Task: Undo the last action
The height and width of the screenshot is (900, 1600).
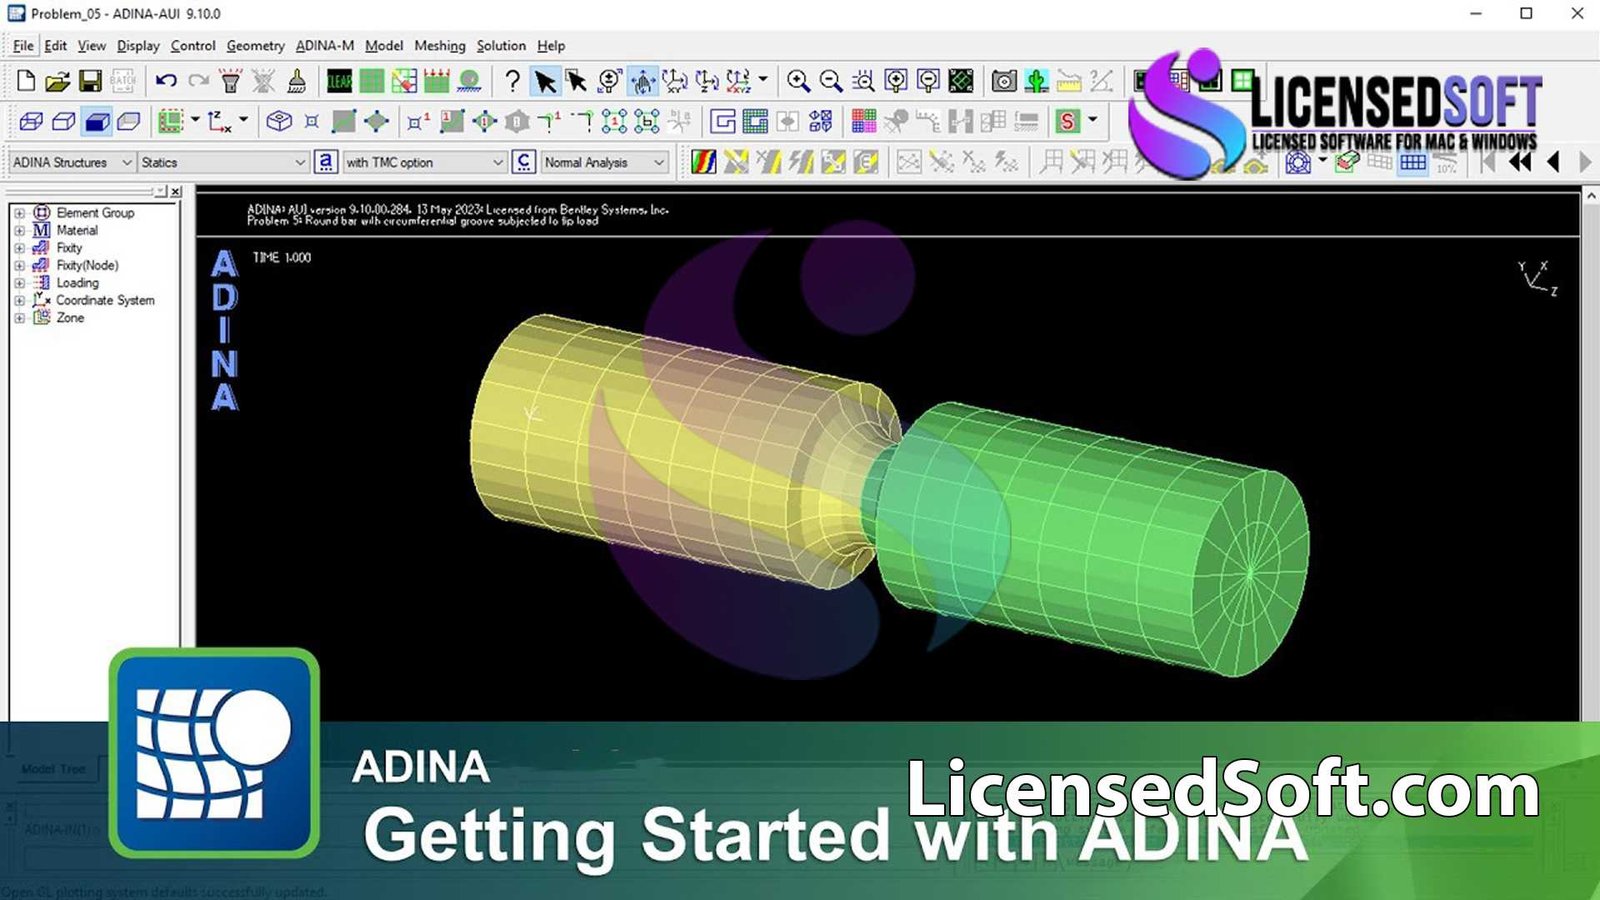Action: (166, 81)
